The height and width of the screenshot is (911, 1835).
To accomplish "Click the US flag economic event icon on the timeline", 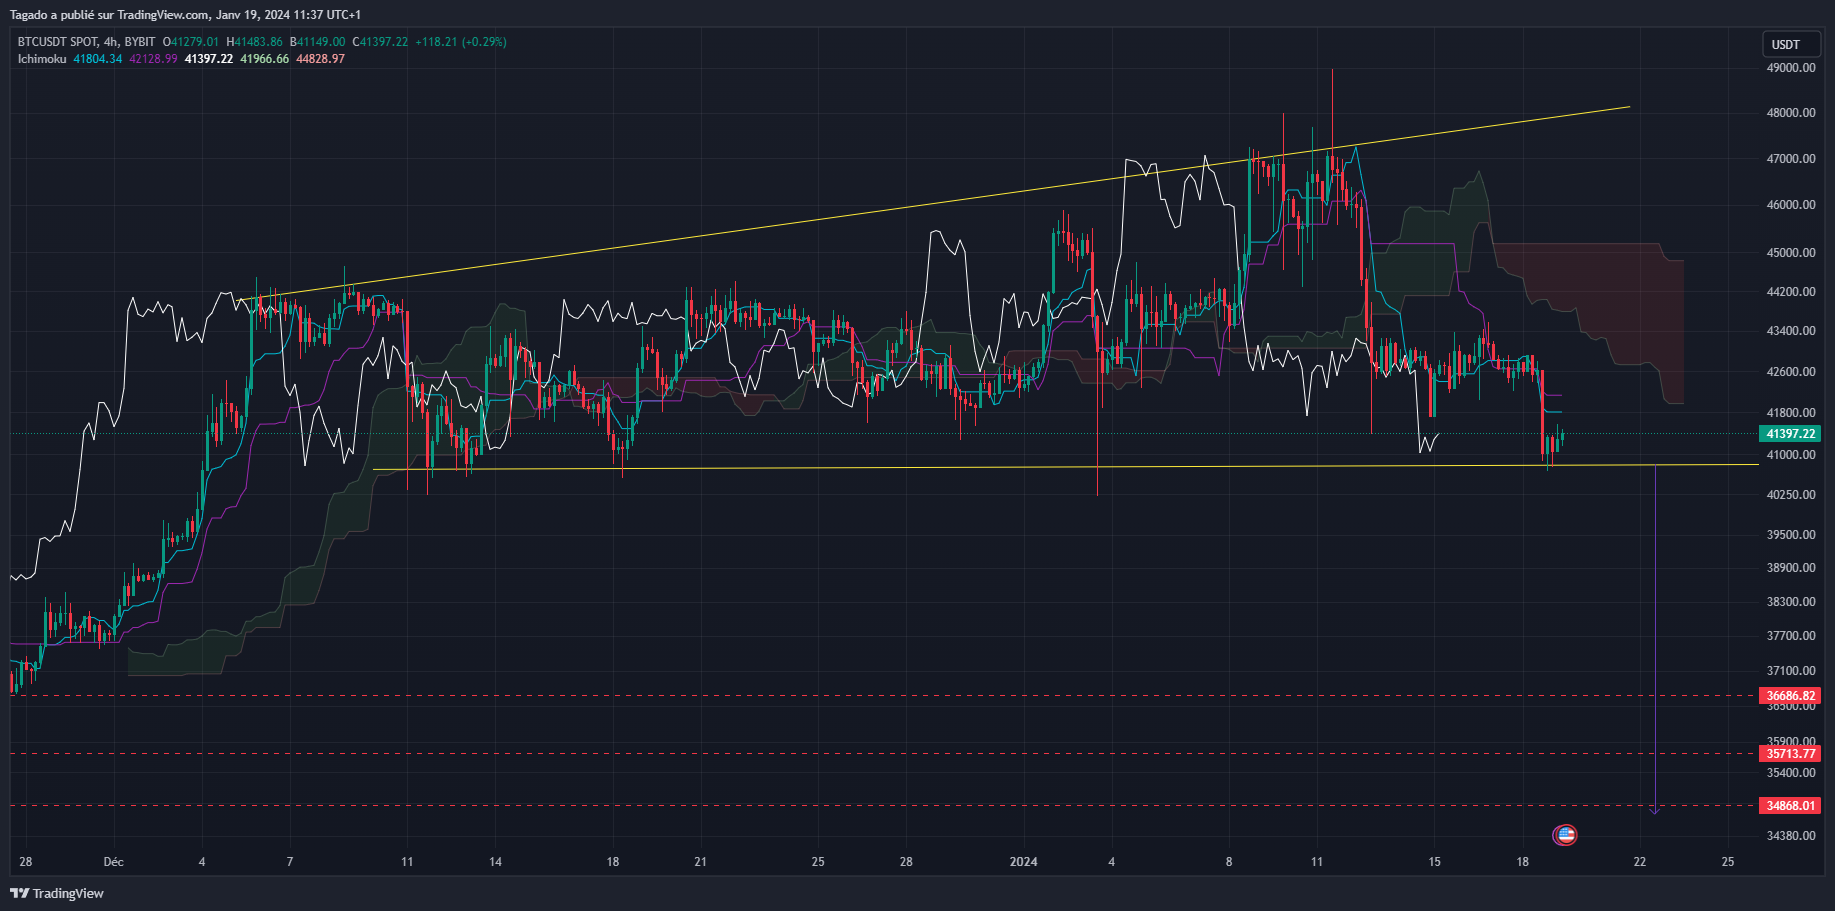I will (1565, 835).
